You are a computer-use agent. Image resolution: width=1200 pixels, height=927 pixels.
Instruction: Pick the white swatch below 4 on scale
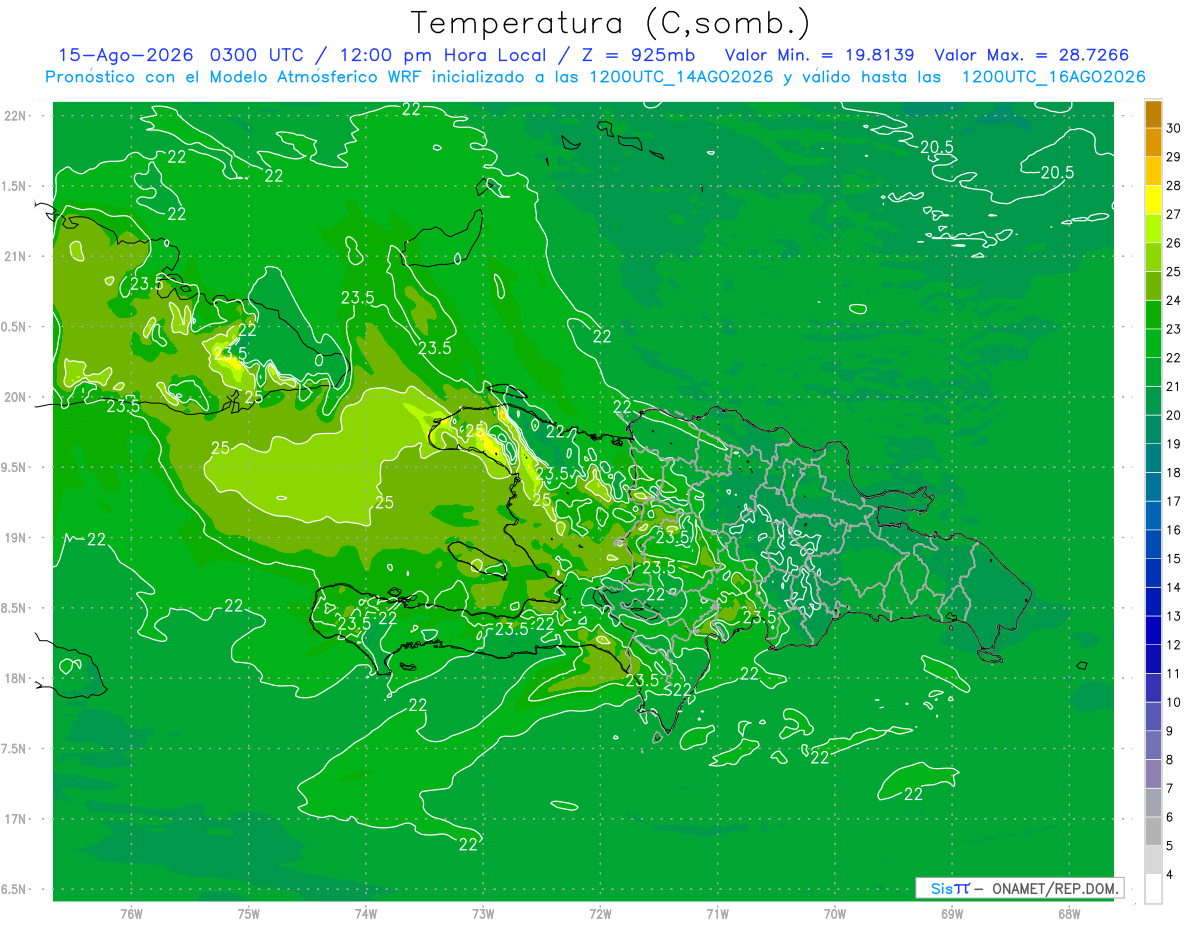click(1153, 889)
